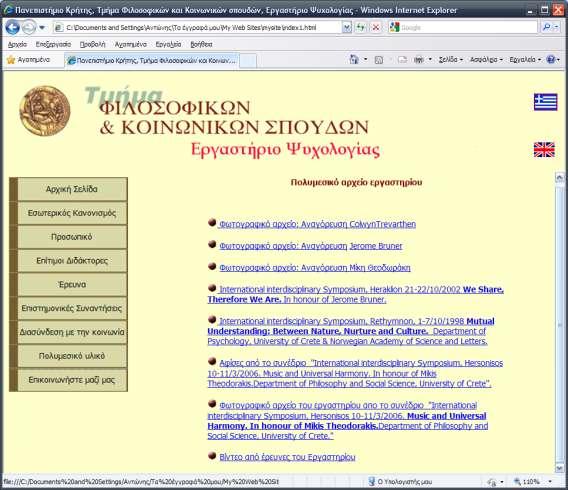
Task: Click the Print icon
Action: (x=419, y=60)
